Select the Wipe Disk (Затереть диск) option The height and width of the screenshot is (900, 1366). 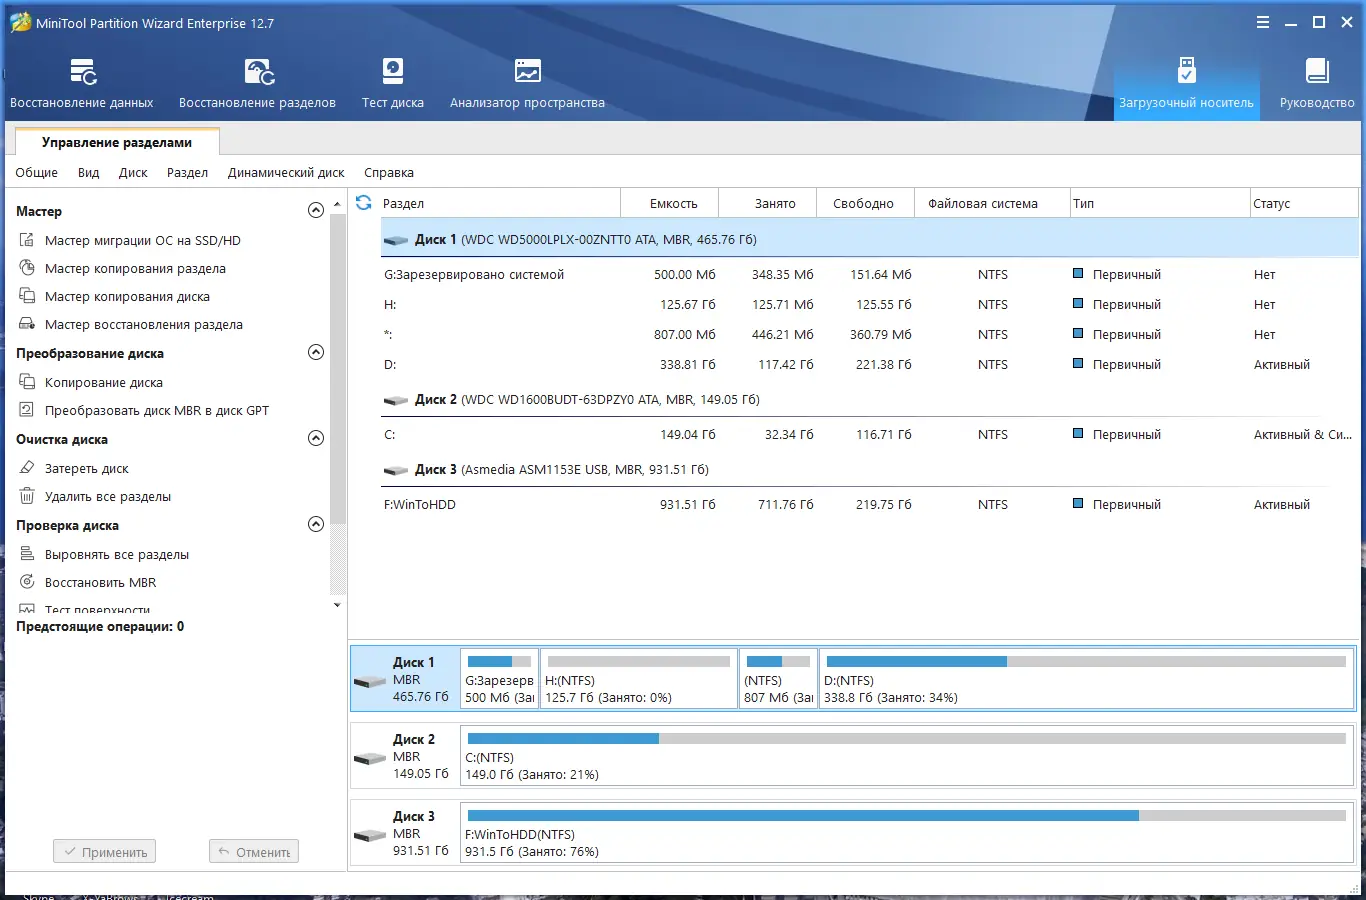coord(86,468)
